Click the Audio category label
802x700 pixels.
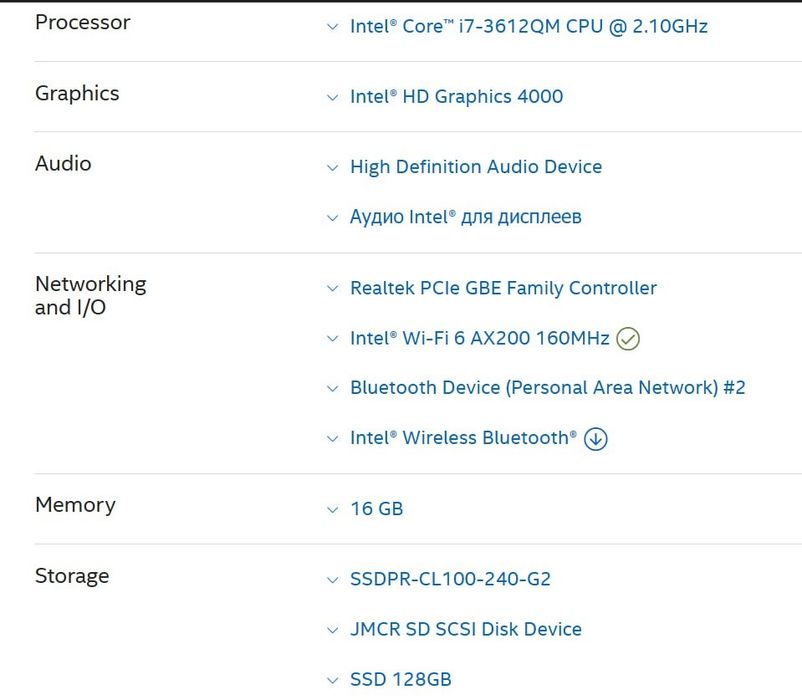coord(63,164)
